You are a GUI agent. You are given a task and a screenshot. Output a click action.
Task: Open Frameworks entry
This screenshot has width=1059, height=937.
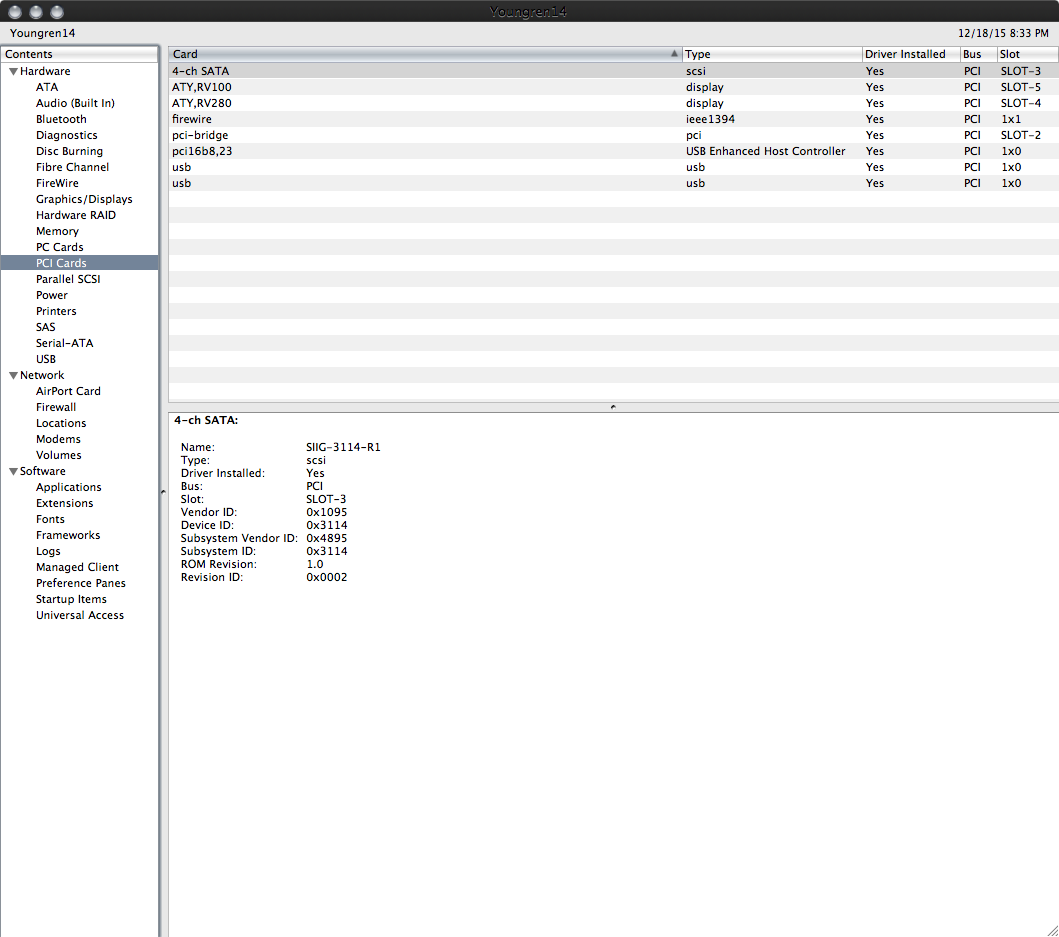(x=68, y=535)
